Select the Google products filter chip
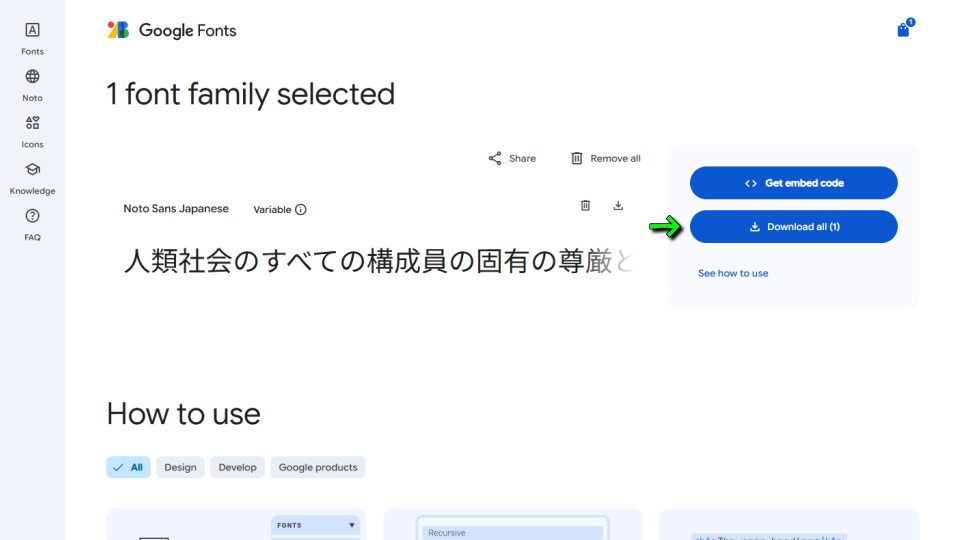 pyautogui.click(x=318, y=467)
